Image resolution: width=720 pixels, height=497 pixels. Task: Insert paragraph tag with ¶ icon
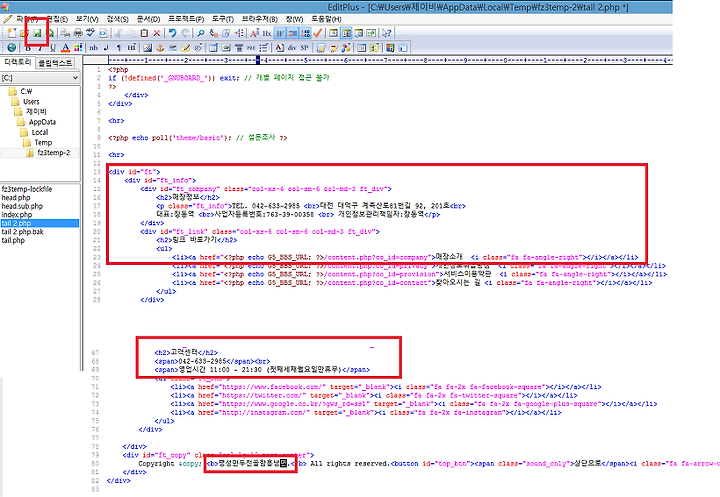pyautogui.click(x=119, y=47)
